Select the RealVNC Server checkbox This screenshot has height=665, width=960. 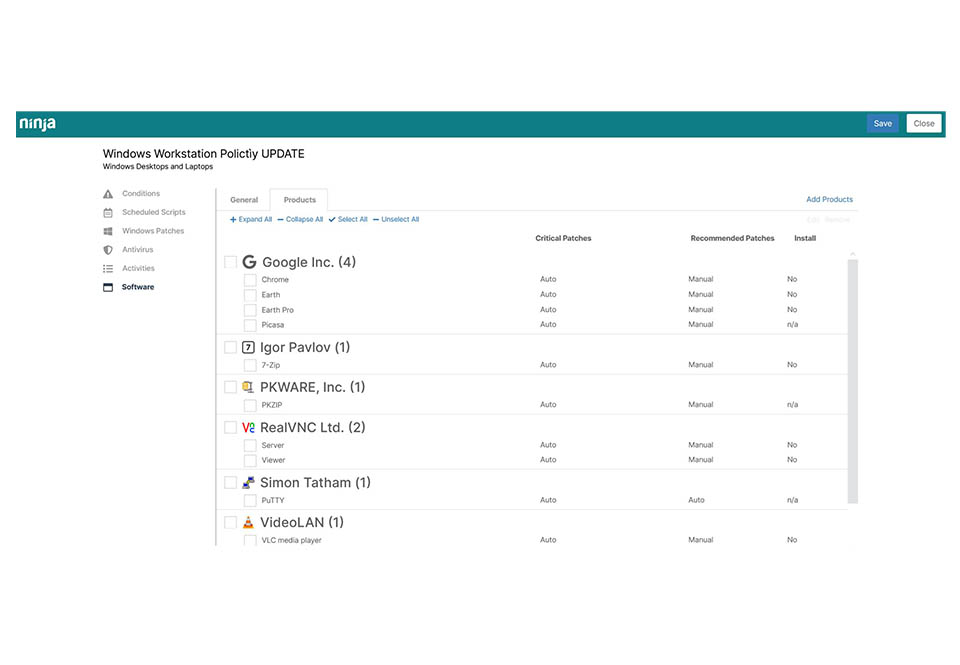[x=250, y=446]
